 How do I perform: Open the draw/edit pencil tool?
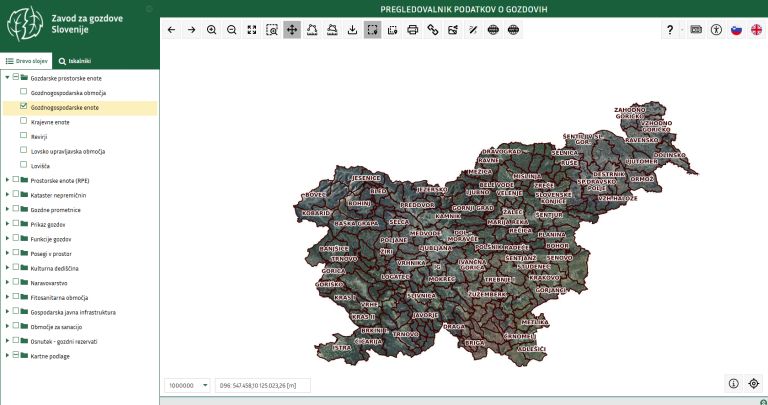[473, 30]
